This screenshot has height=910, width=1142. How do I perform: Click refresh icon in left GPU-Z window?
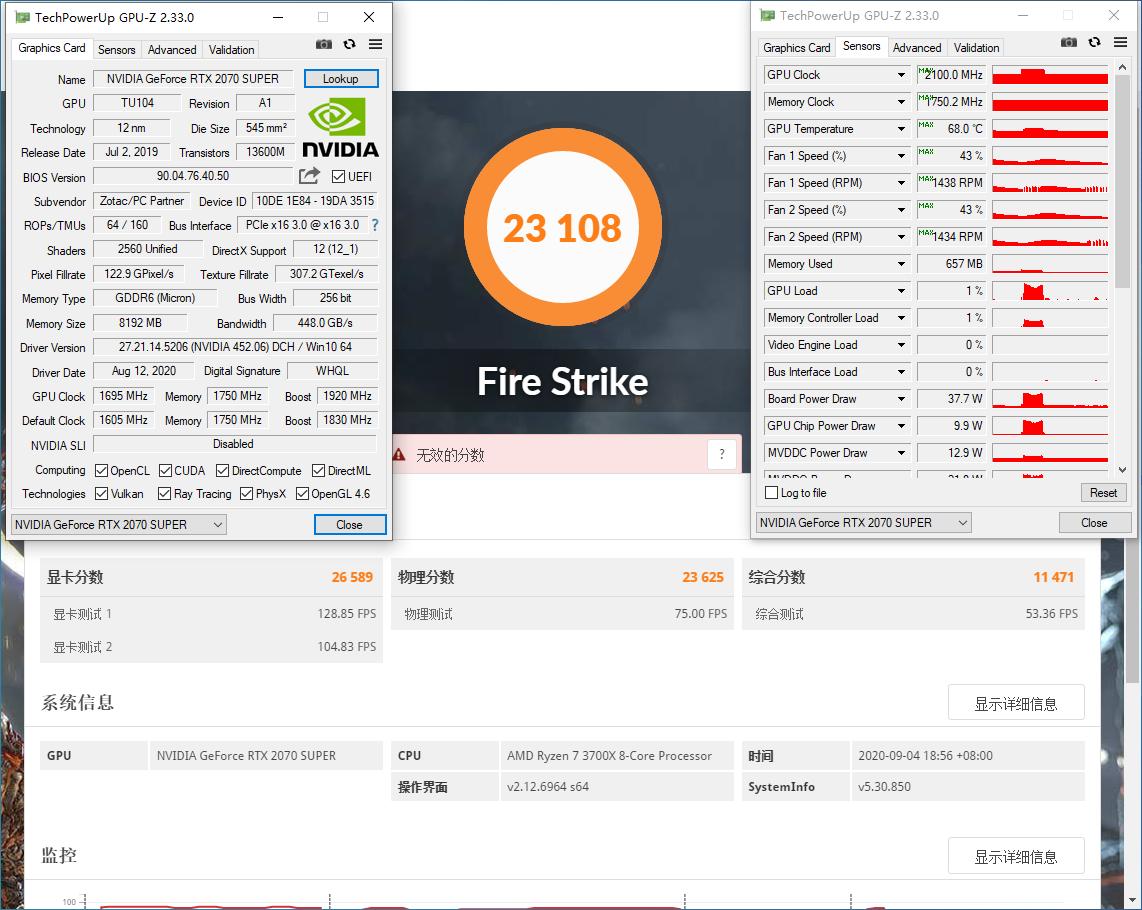click(350, 44)
